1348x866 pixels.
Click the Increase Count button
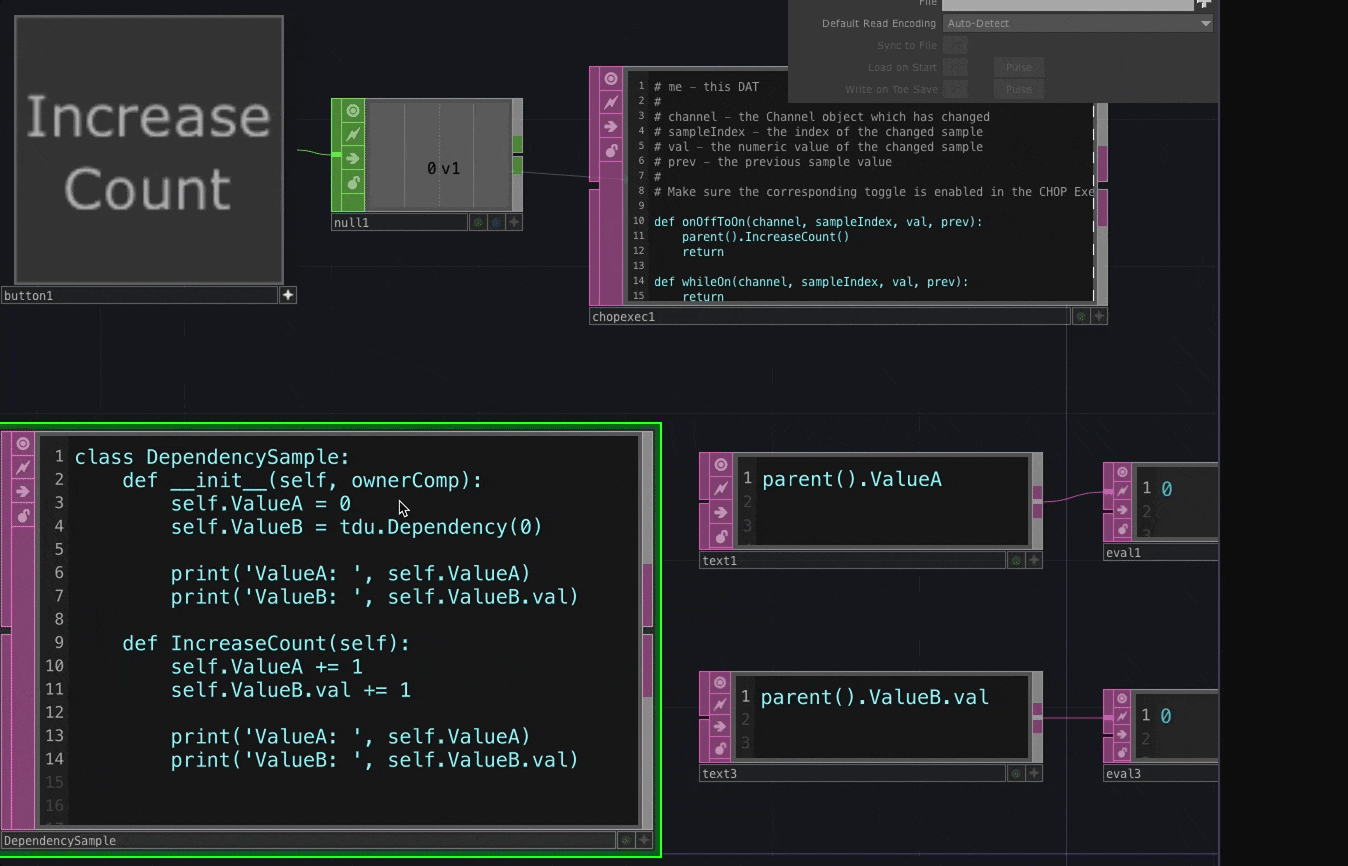tap(148, 150)
